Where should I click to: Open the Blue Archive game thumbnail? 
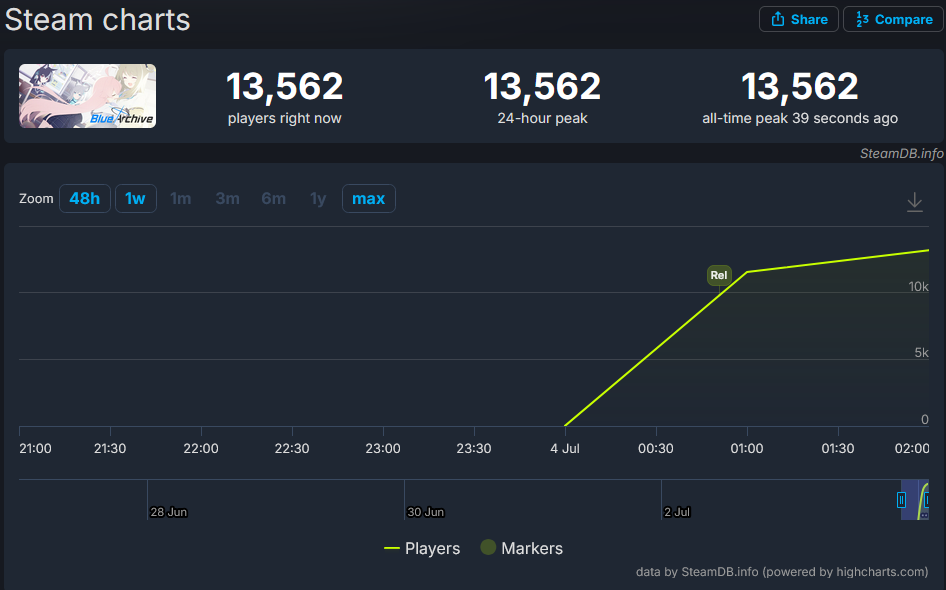(x=87, y=96)
